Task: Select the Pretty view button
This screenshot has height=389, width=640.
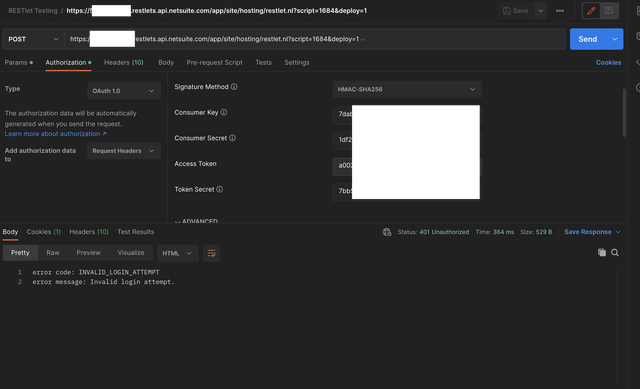Action: (x=20, y=253)
